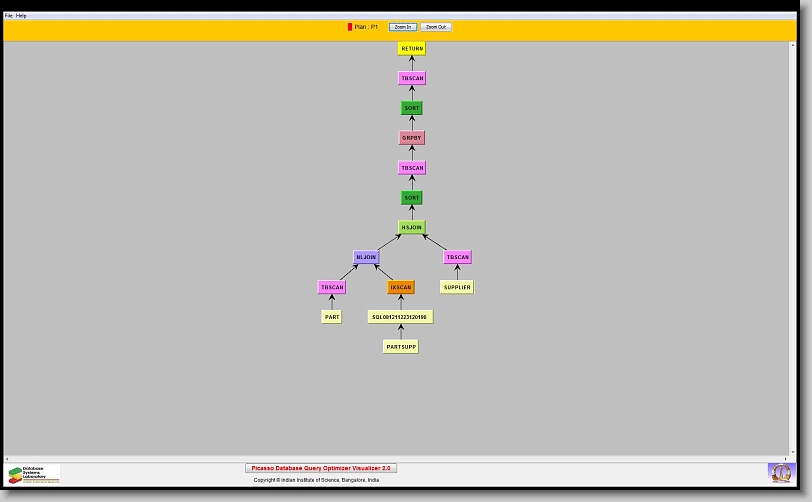Screen dimensions: 812x502
Task: Select the TBSCAN node above PART
Action: click(332, 287)
